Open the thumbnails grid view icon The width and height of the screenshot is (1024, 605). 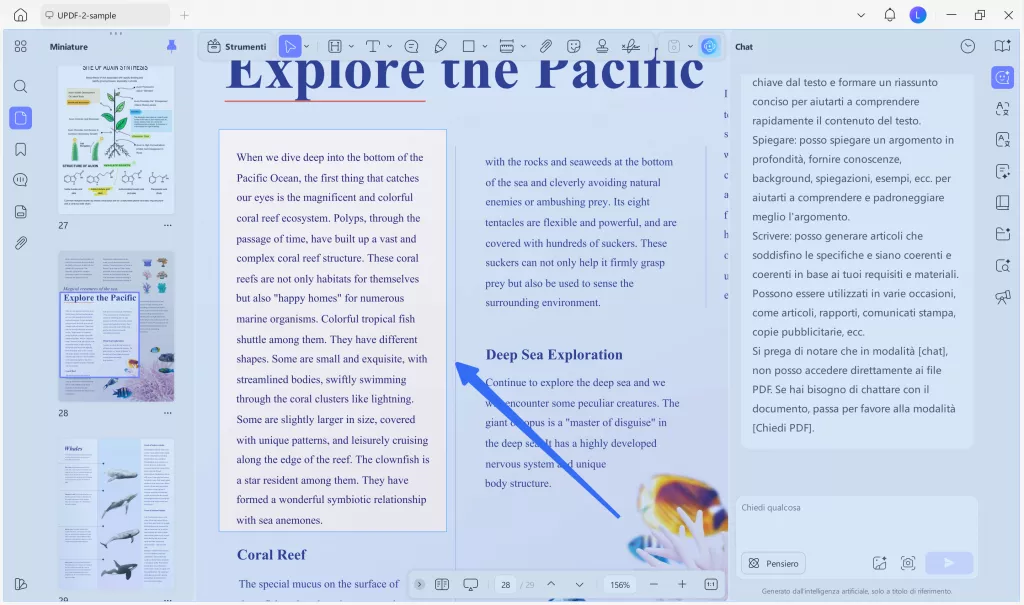20,46
